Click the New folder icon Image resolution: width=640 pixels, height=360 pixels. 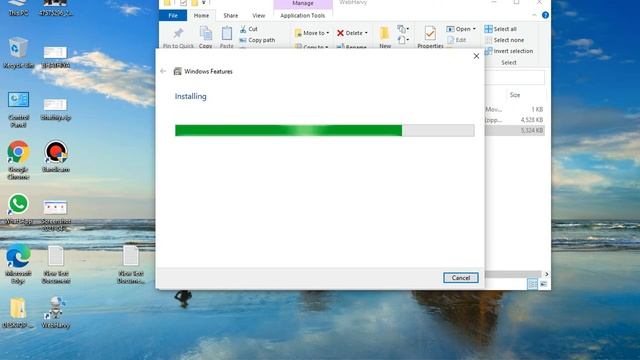(384, 34)
